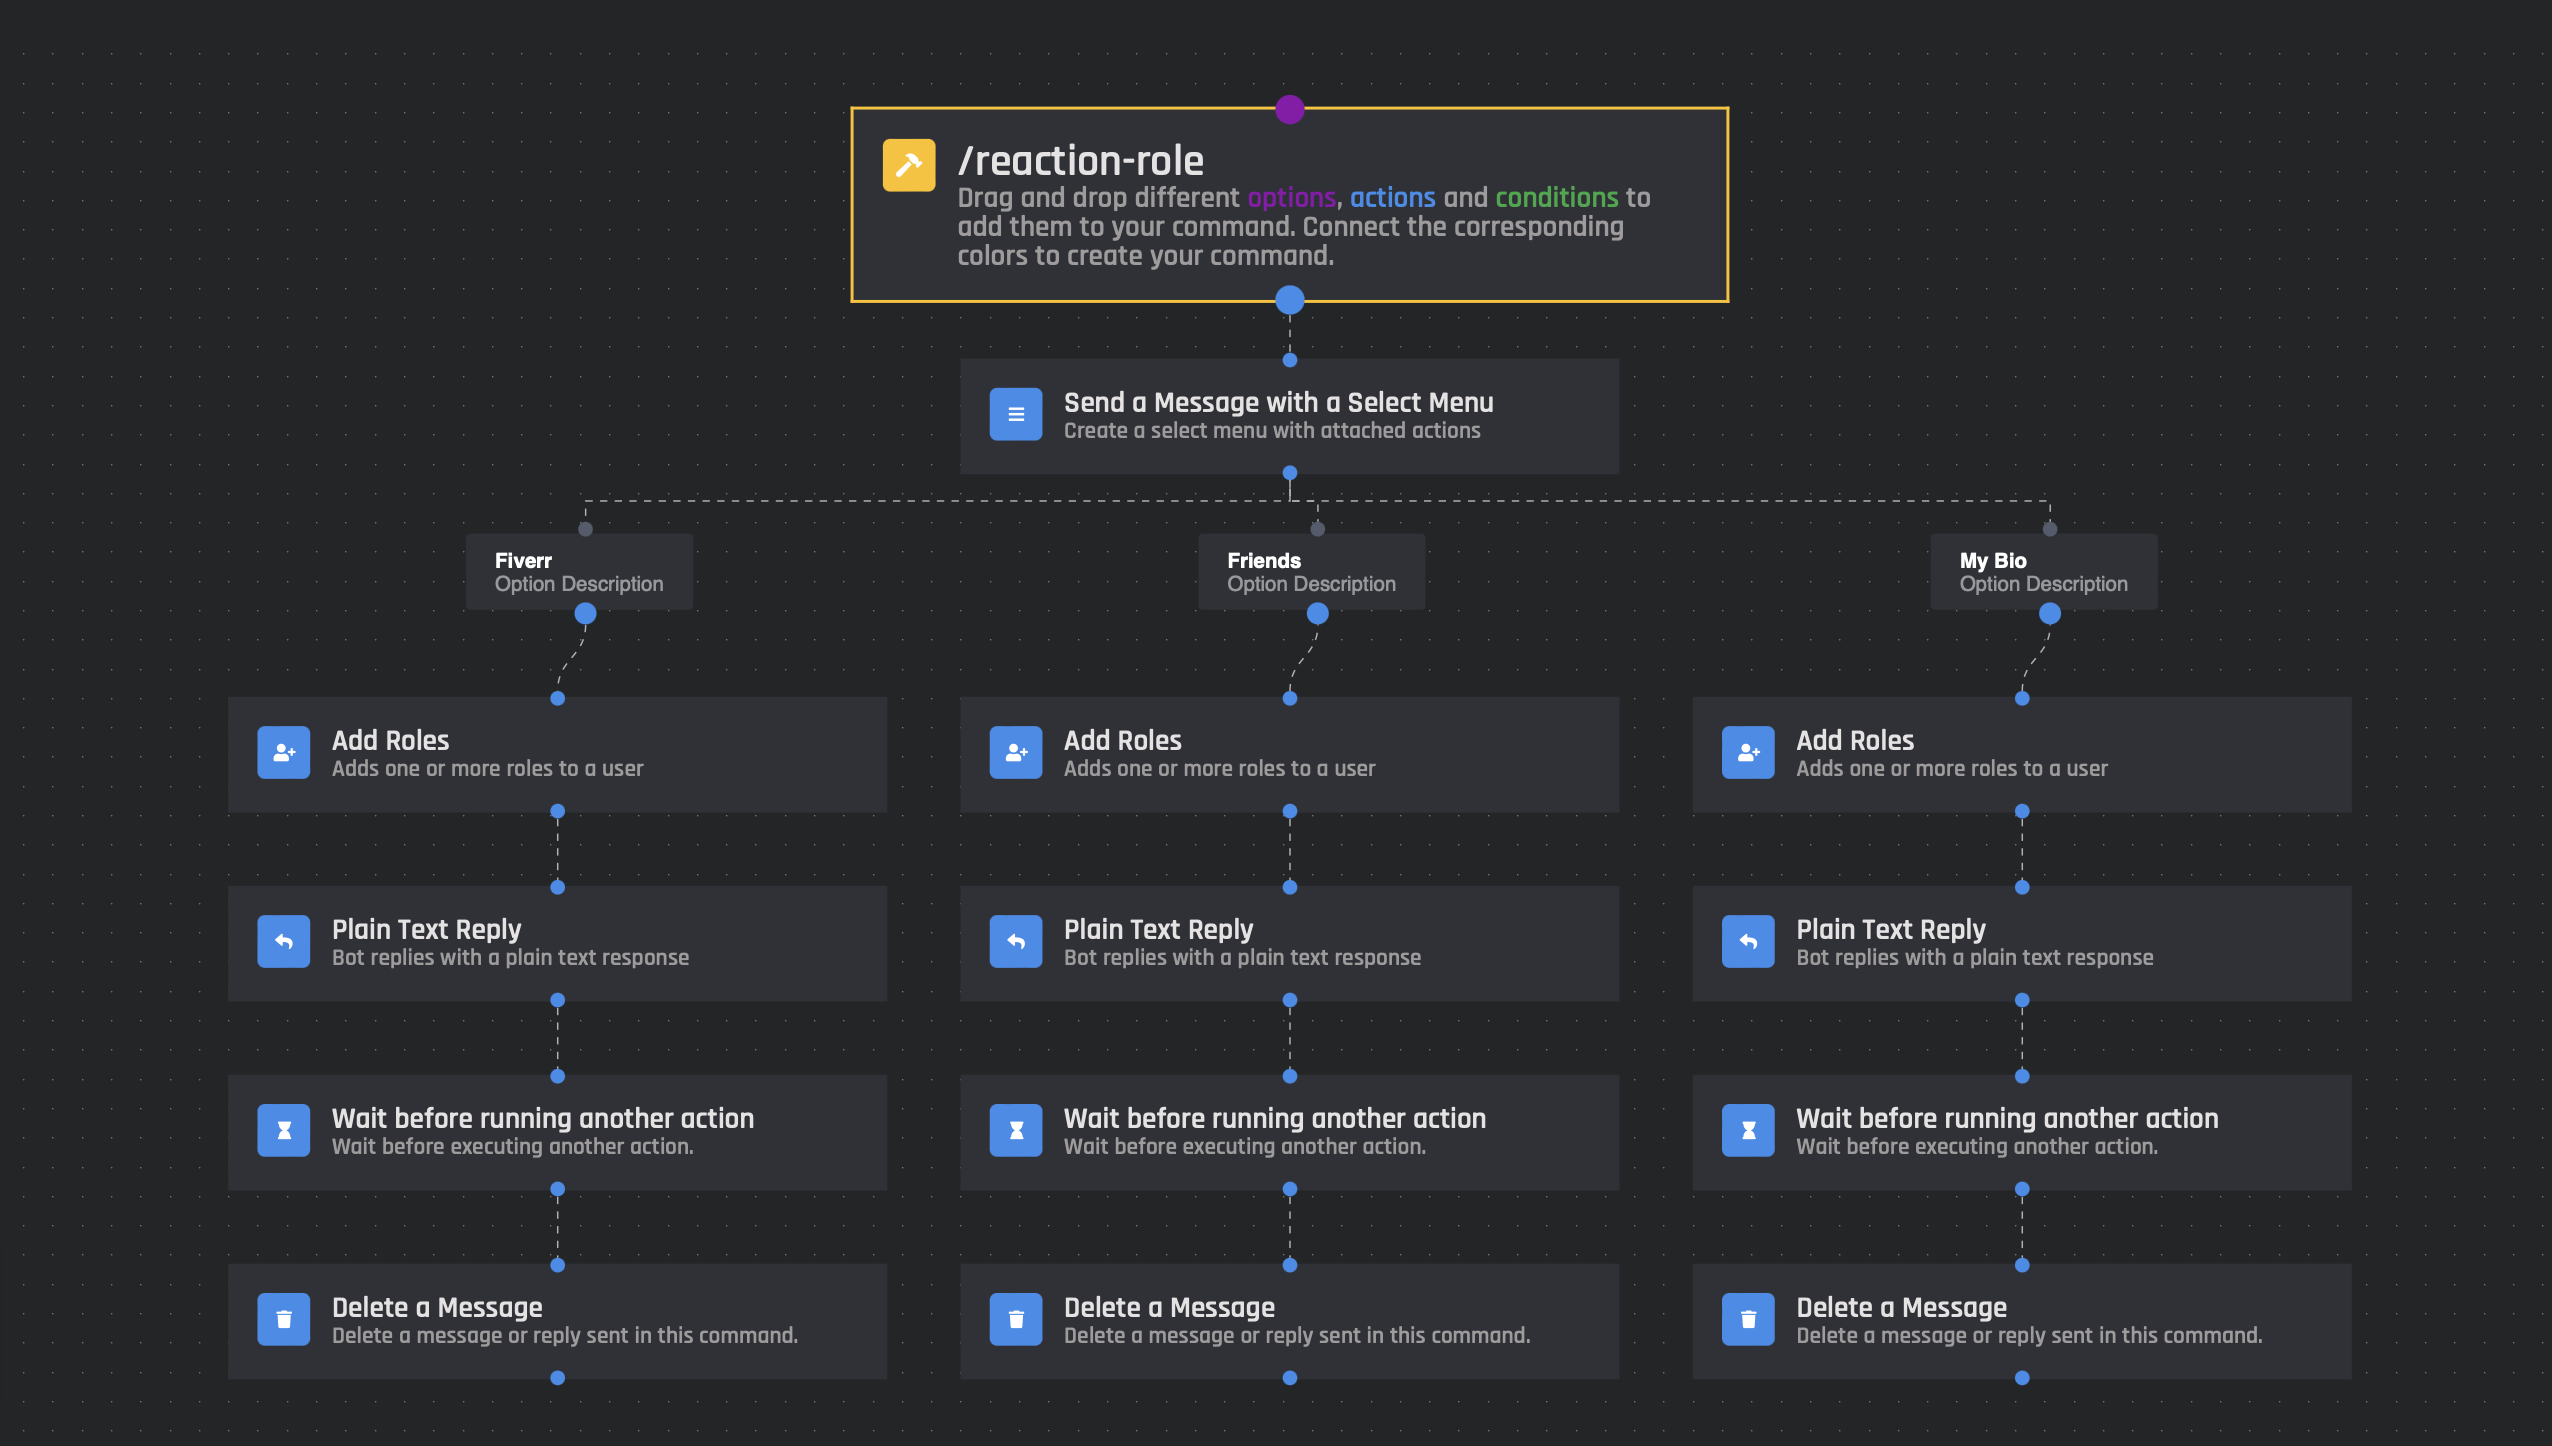Select the /reaction-role command title
Viewport: 2552px width, 1446px height.
coord(1081,160)
